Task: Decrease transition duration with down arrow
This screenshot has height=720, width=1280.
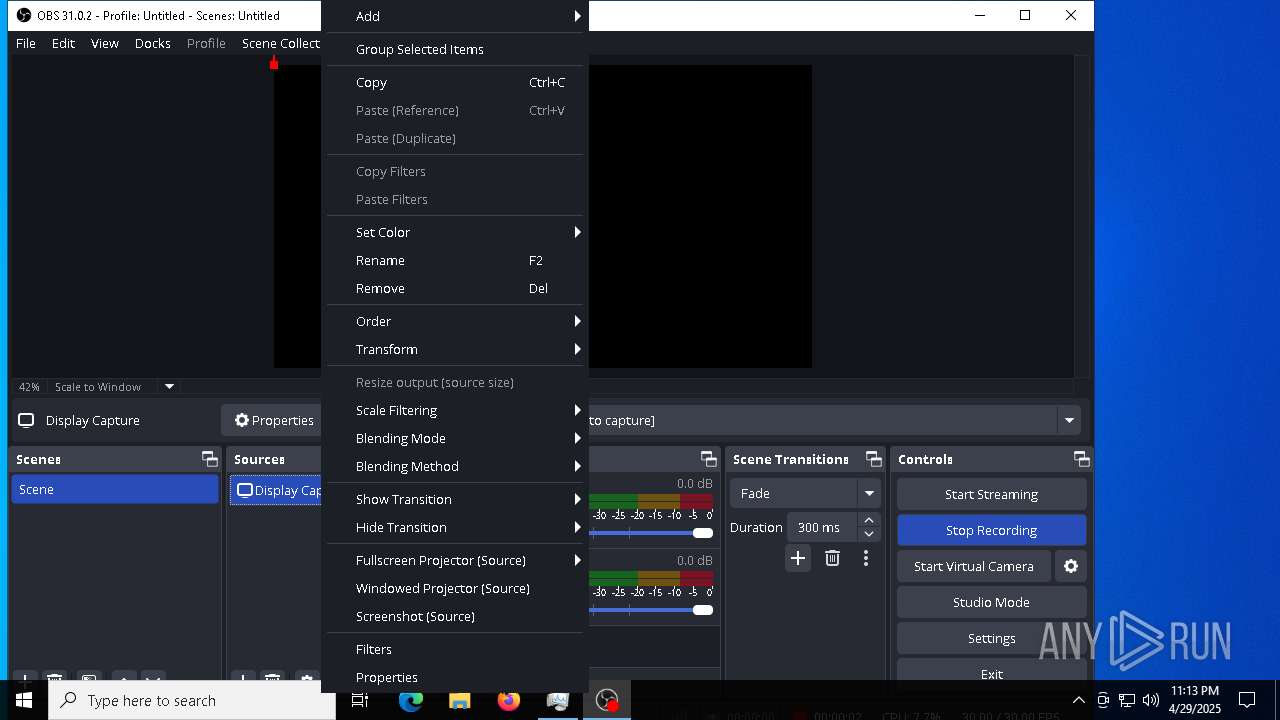Action: tap(869, 535)
